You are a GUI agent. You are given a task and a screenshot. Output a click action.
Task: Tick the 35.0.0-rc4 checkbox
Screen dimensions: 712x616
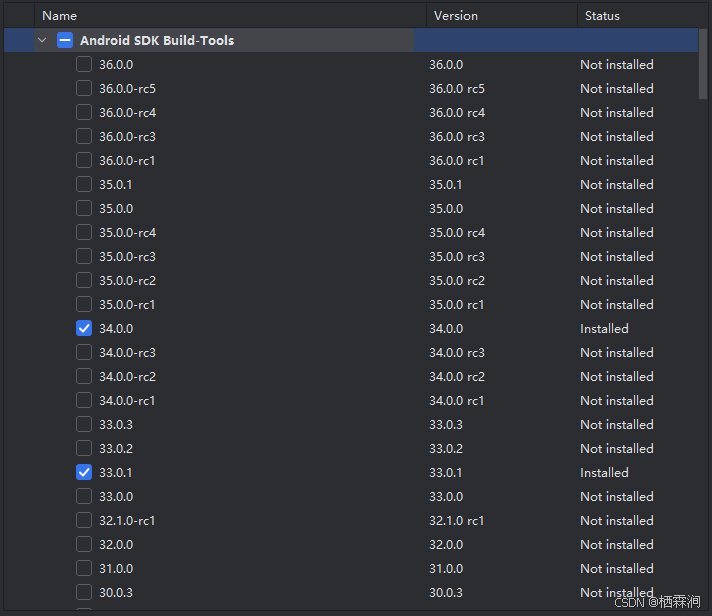pyautogui.click(x=84, y=232)
